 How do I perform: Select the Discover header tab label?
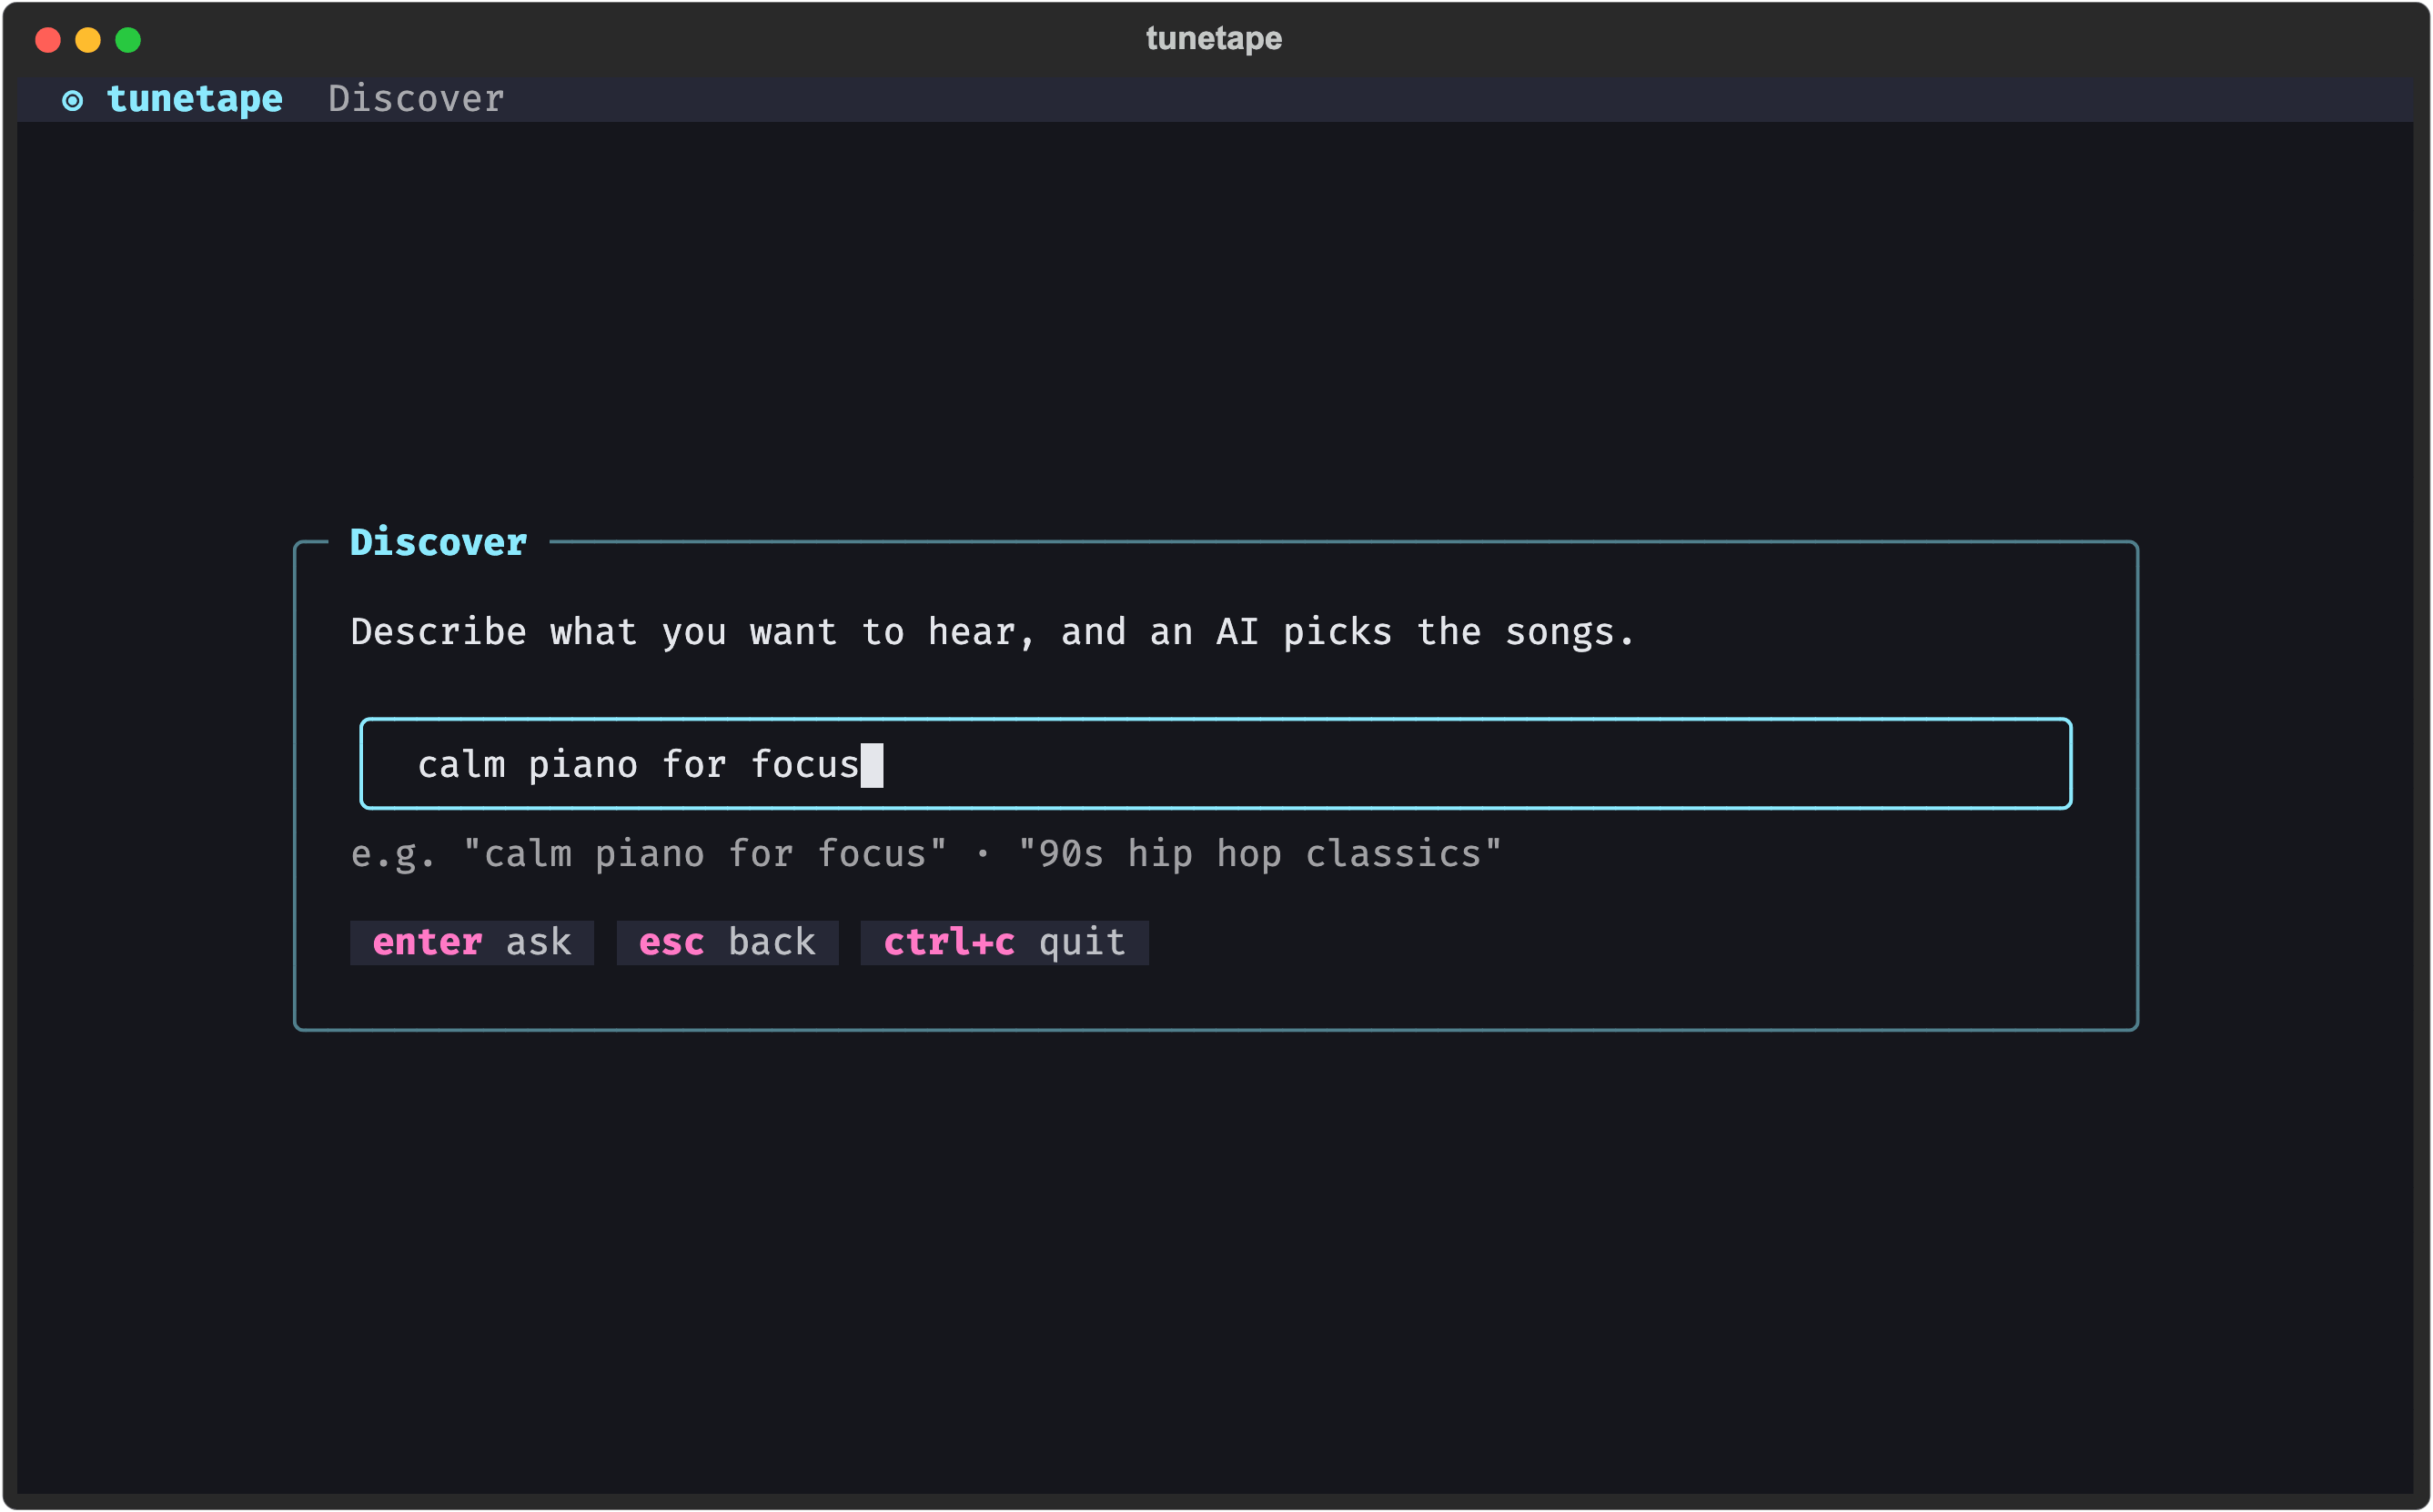tap(416, 99)
